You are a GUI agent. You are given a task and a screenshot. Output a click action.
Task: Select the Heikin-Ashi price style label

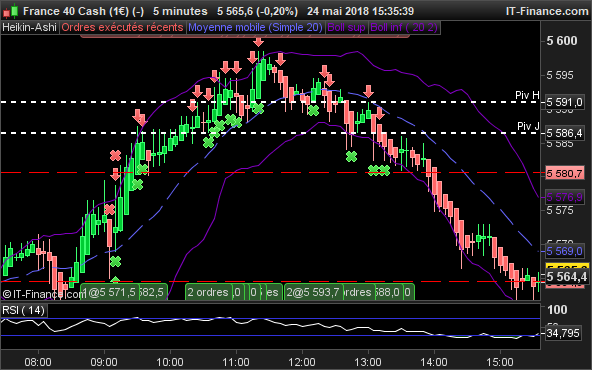pyautogui.click(x=29, y=28)
